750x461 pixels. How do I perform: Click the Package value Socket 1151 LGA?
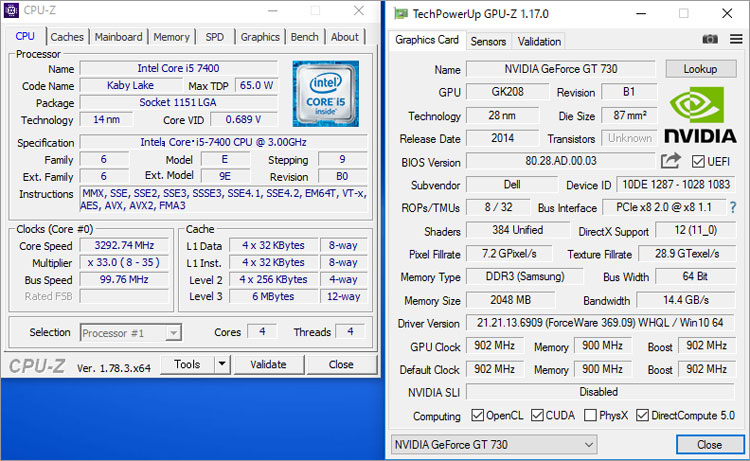click(x=178, y=102)
